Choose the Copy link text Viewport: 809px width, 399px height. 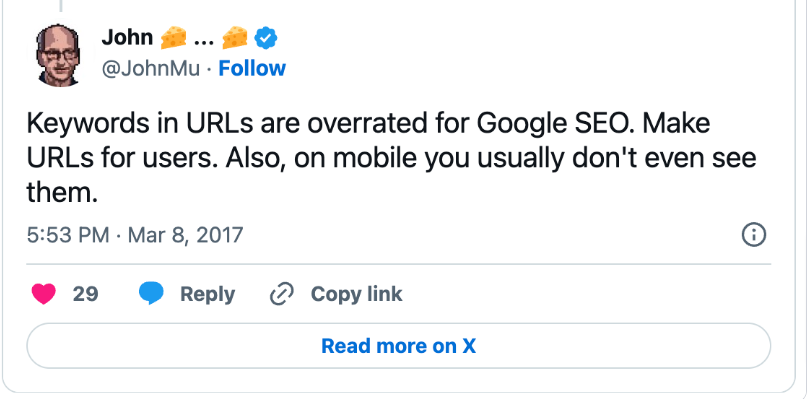(x=356, y=294)
